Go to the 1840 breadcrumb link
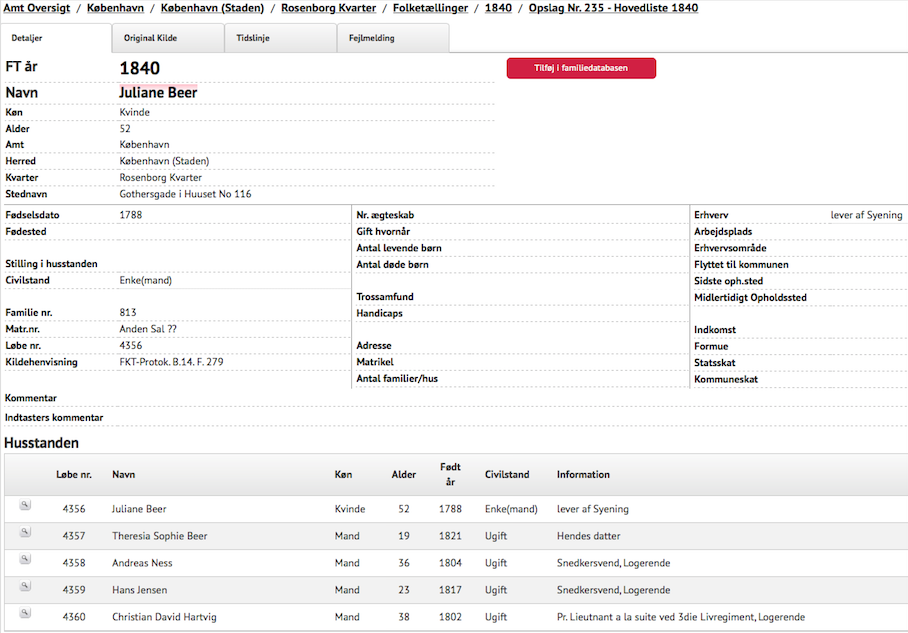This screenshot has height=633, width=908. 498,8
